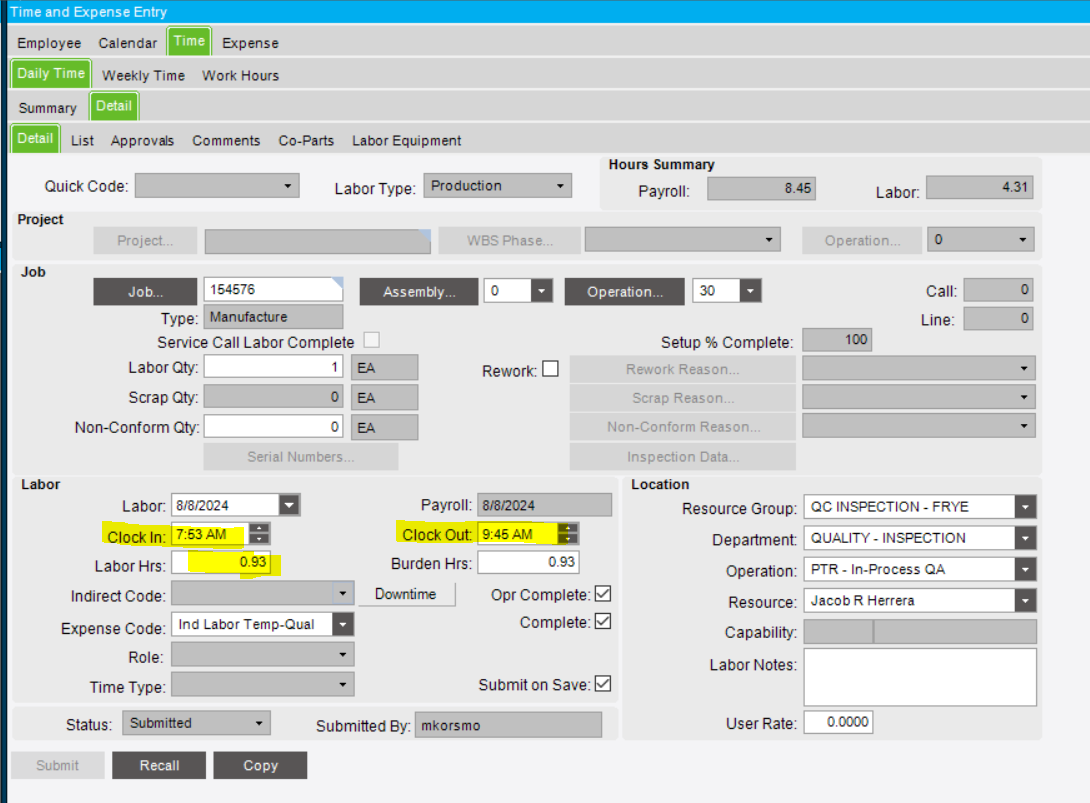Decrease the Clock Out time with down arrow
This screenshot has width=1090, height=803.
pos(569,539)
